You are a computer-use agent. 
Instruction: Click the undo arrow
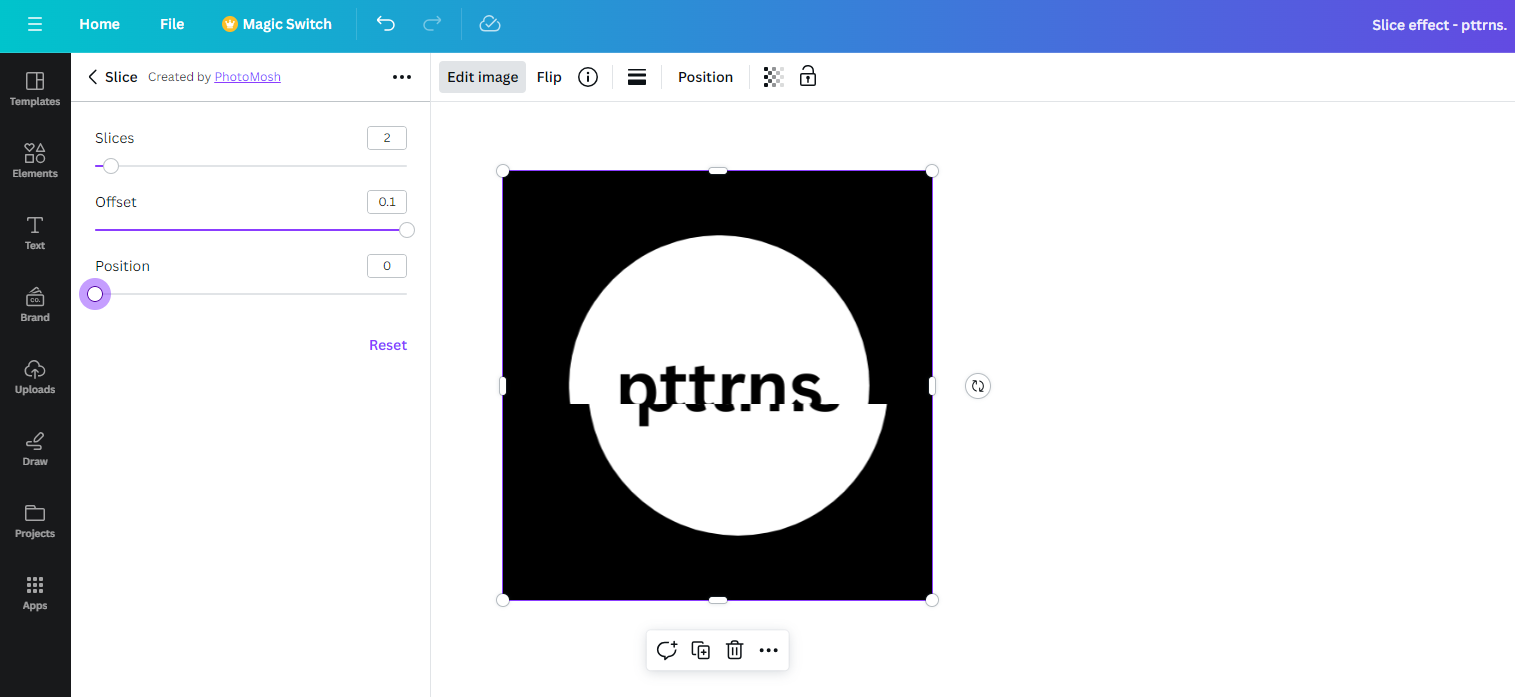386,24
